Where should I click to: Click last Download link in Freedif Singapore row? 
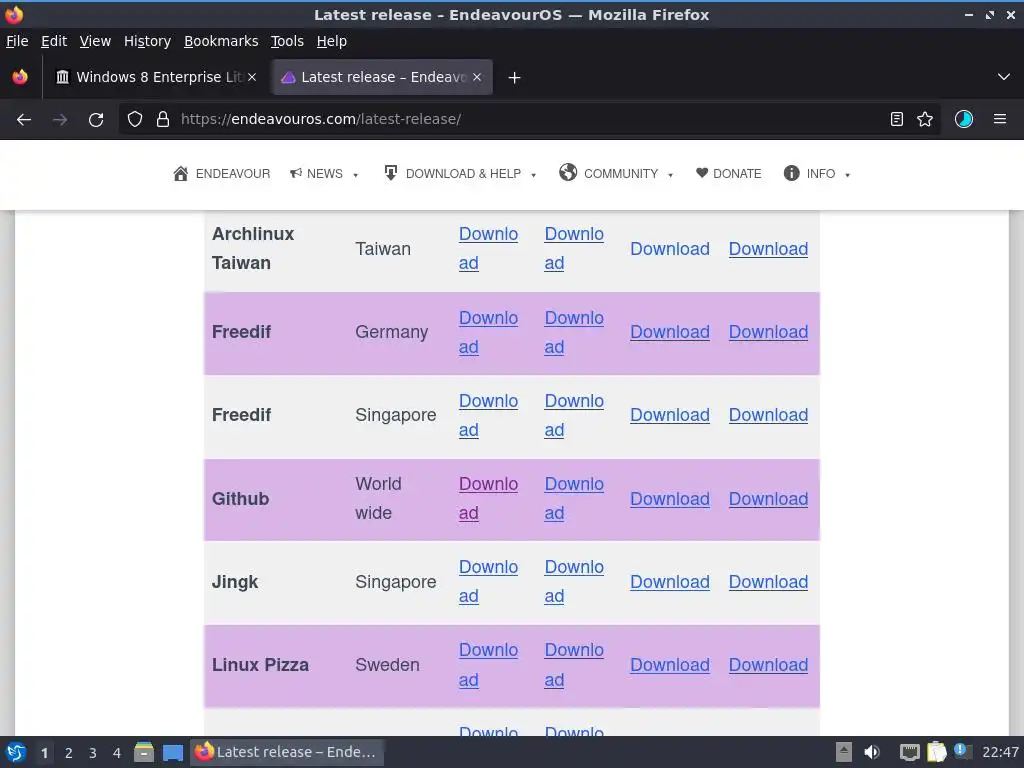[768, 415]
